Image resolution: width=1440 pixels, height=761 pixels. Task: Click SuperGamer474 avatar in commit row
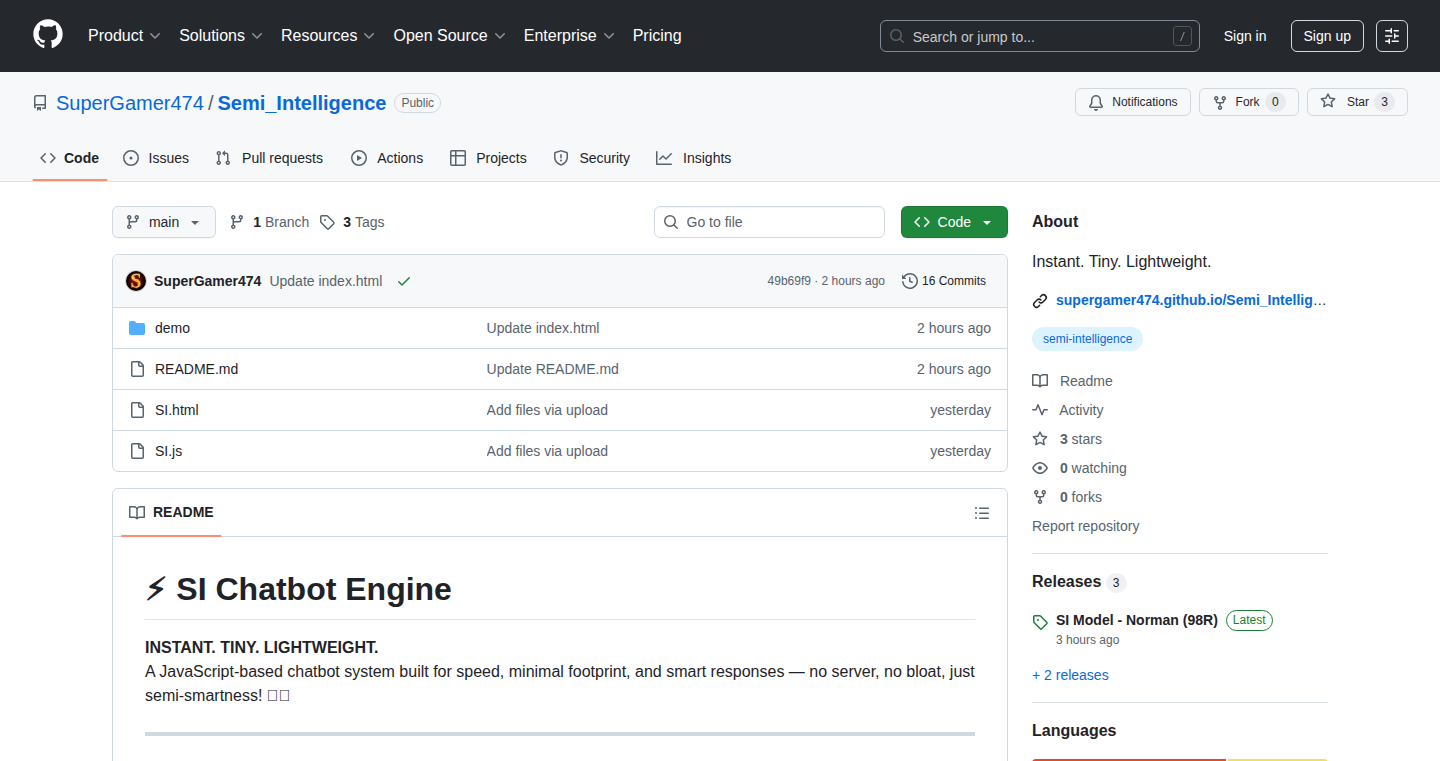136,281
